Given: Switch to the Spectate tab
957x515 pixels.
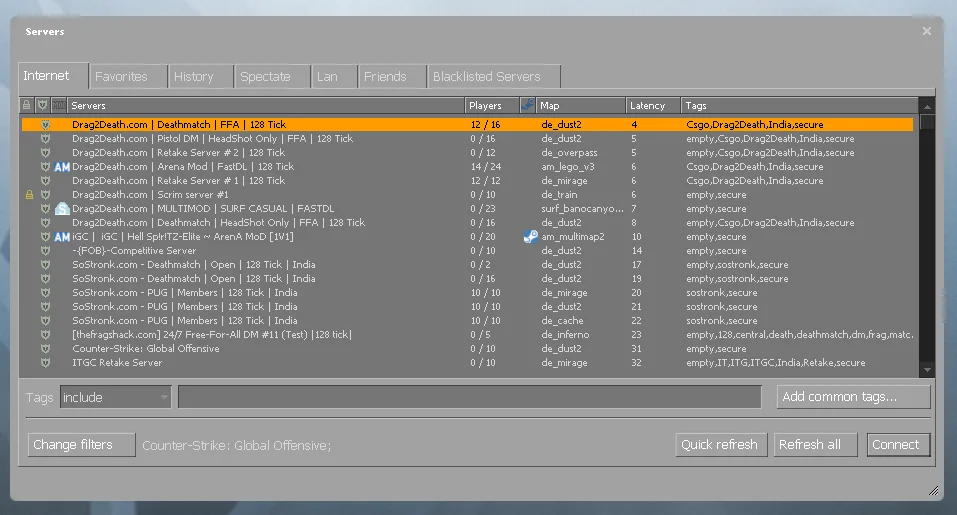Looking at the screenshot, I should coord(272,76).
